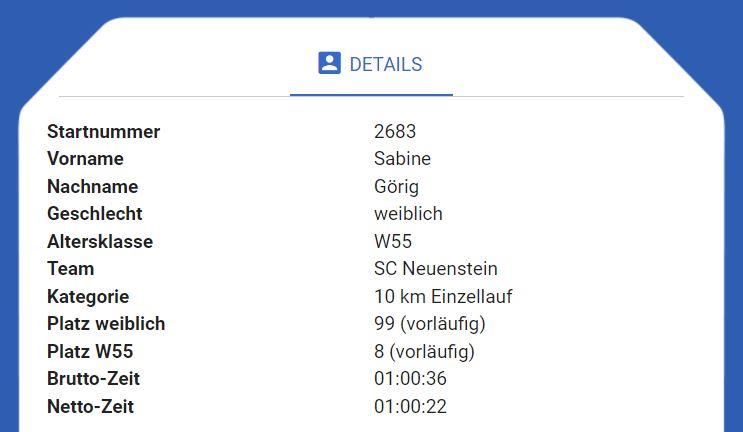Viewport: 743px width, 432px height.
Task: Click the Platz W55 label
Action: point(90,351)
